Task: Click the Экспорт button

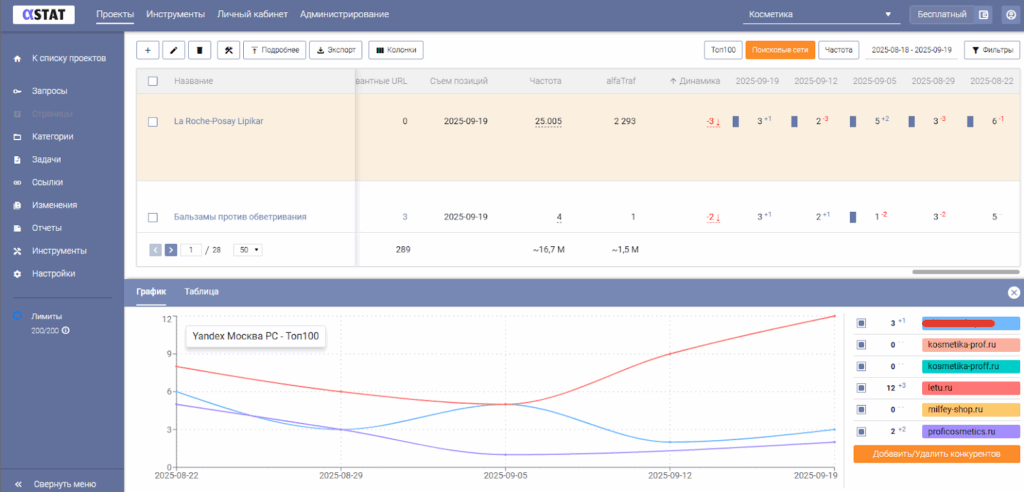Action: pyautogui.click(x=335, y=49)
